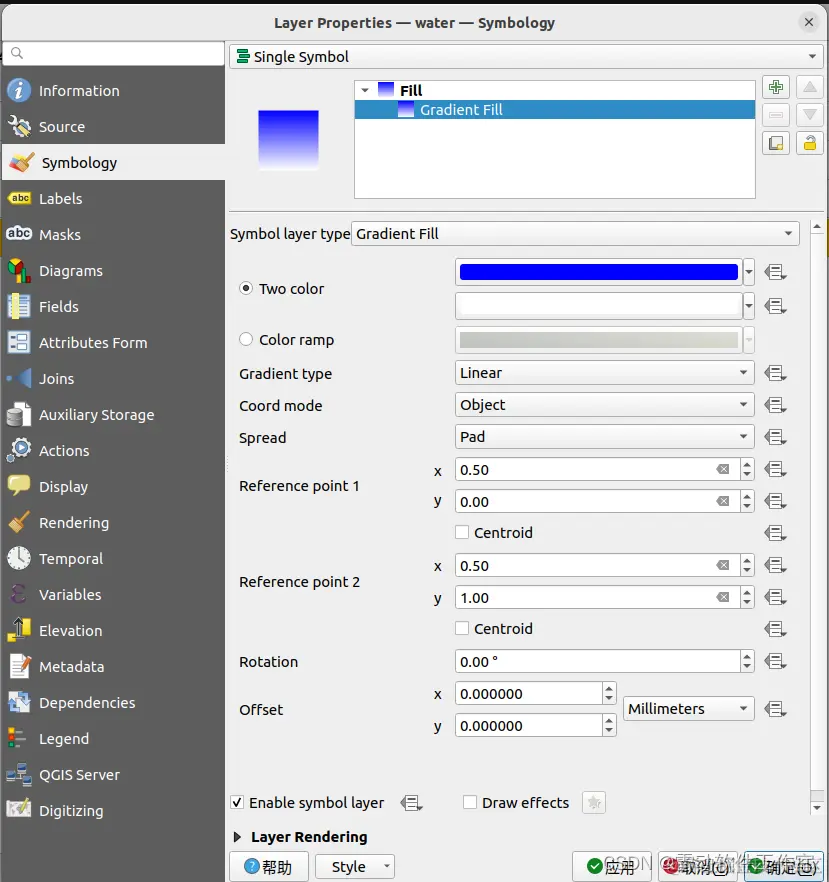
Task: Clear the Reference point 1 x value
Action: point(723,470)
